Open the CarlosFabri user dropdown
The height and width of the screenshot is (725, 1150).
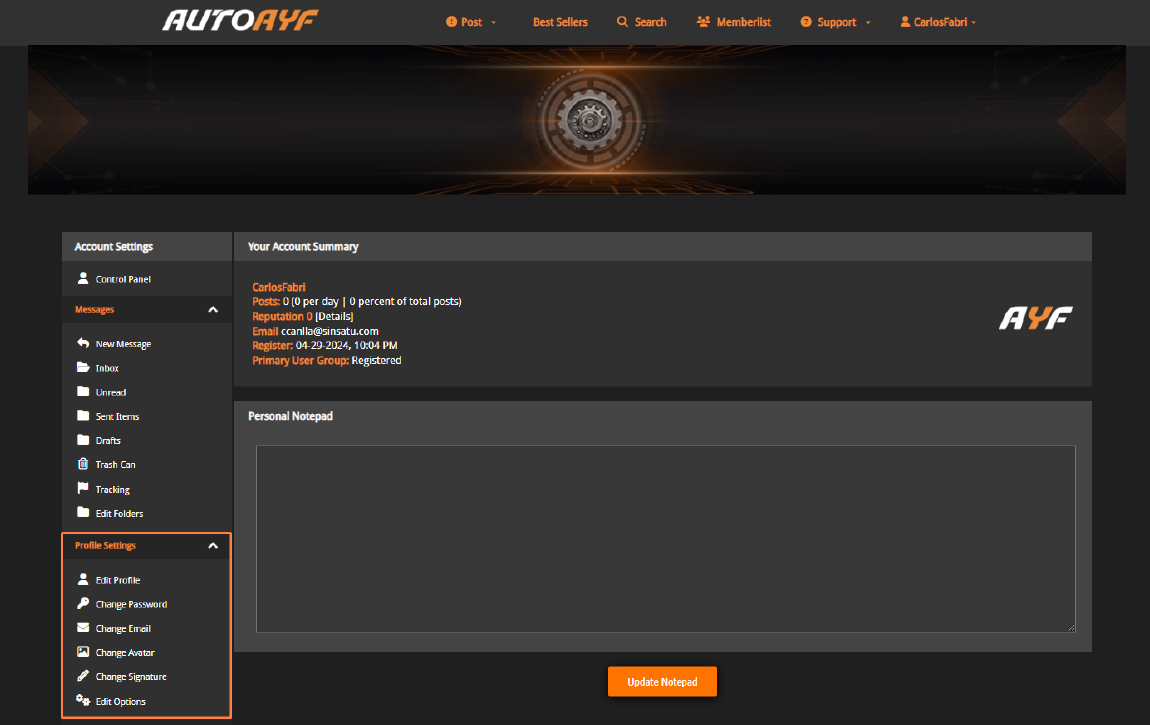coord(938,22)
